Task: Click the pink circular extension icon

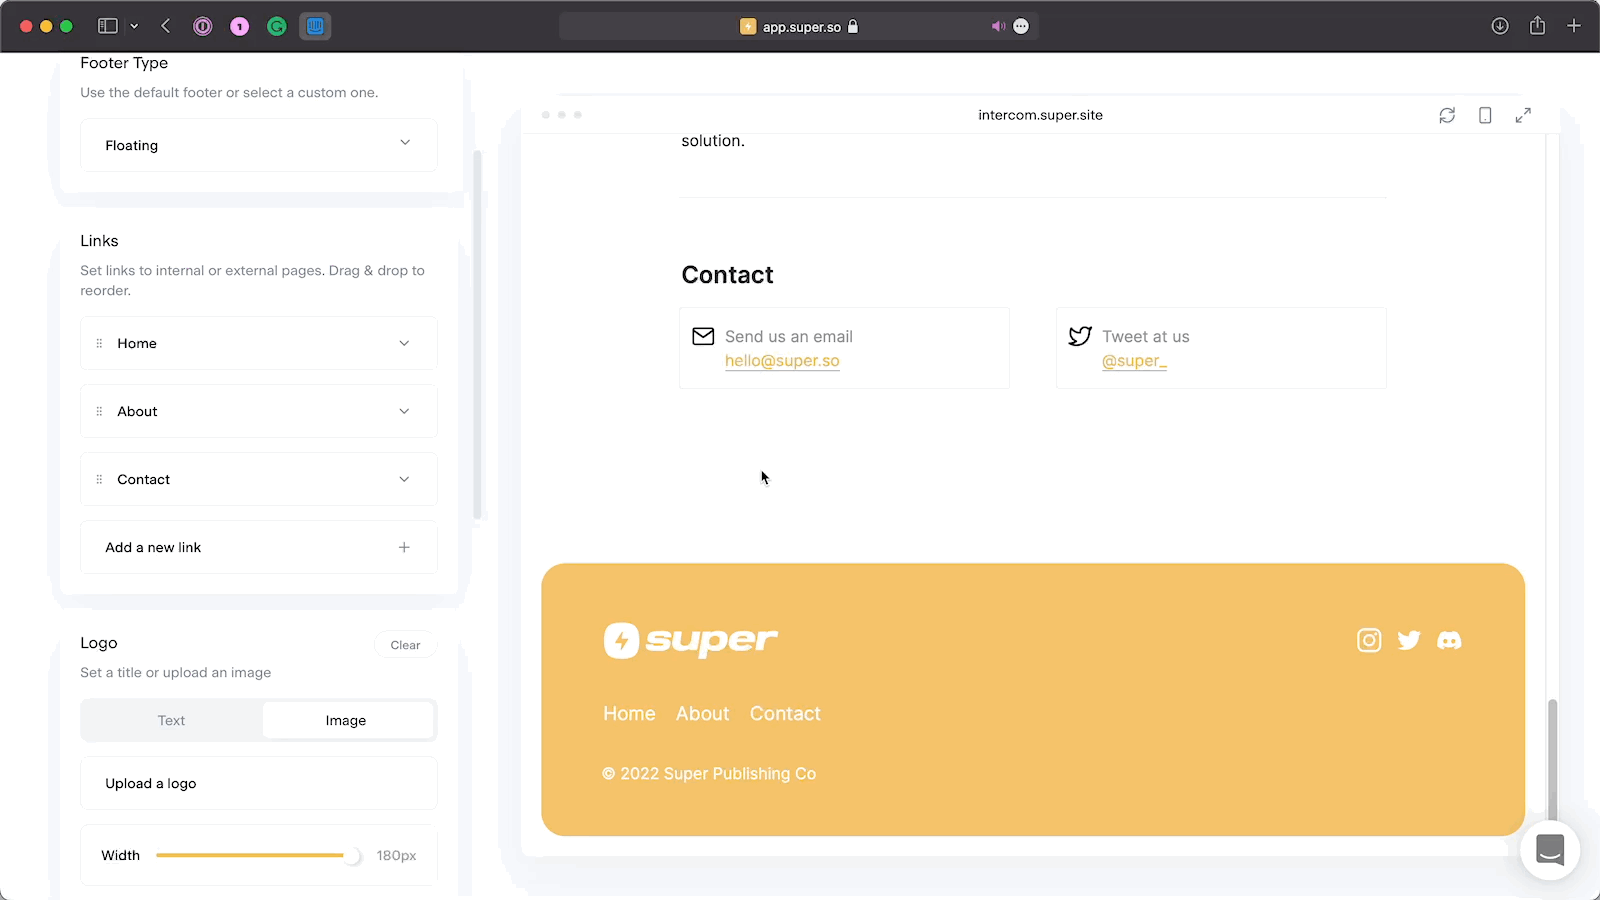Action: point(240,26)
